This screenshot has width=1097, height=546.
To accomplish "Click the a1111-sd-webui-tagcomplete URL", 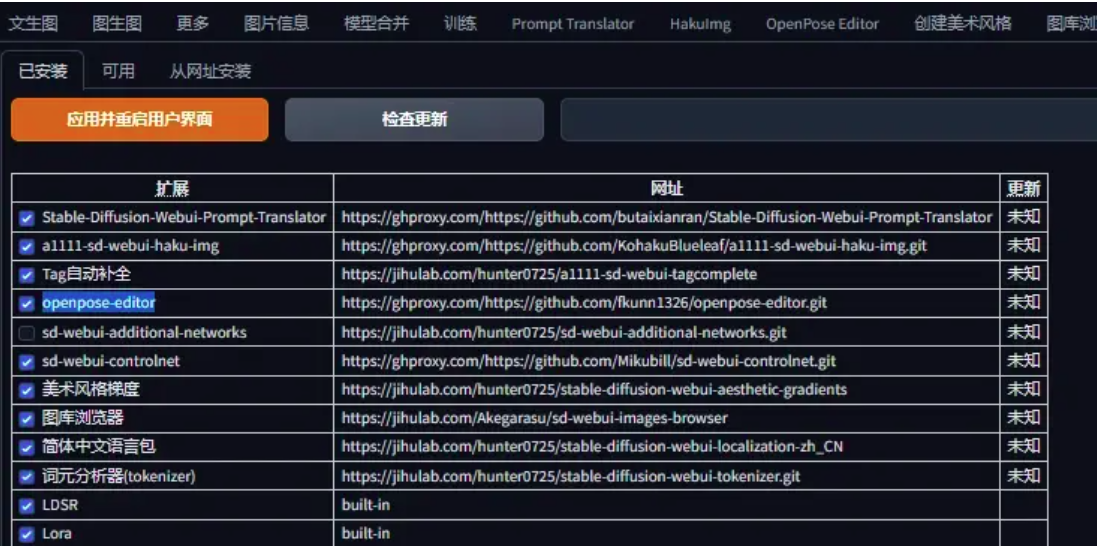I will point(549,275).
